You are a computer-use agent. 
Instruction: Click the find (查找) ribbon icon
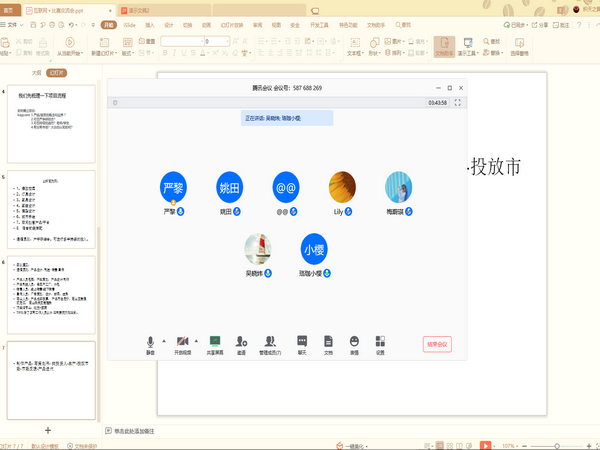tap(491, 41)
